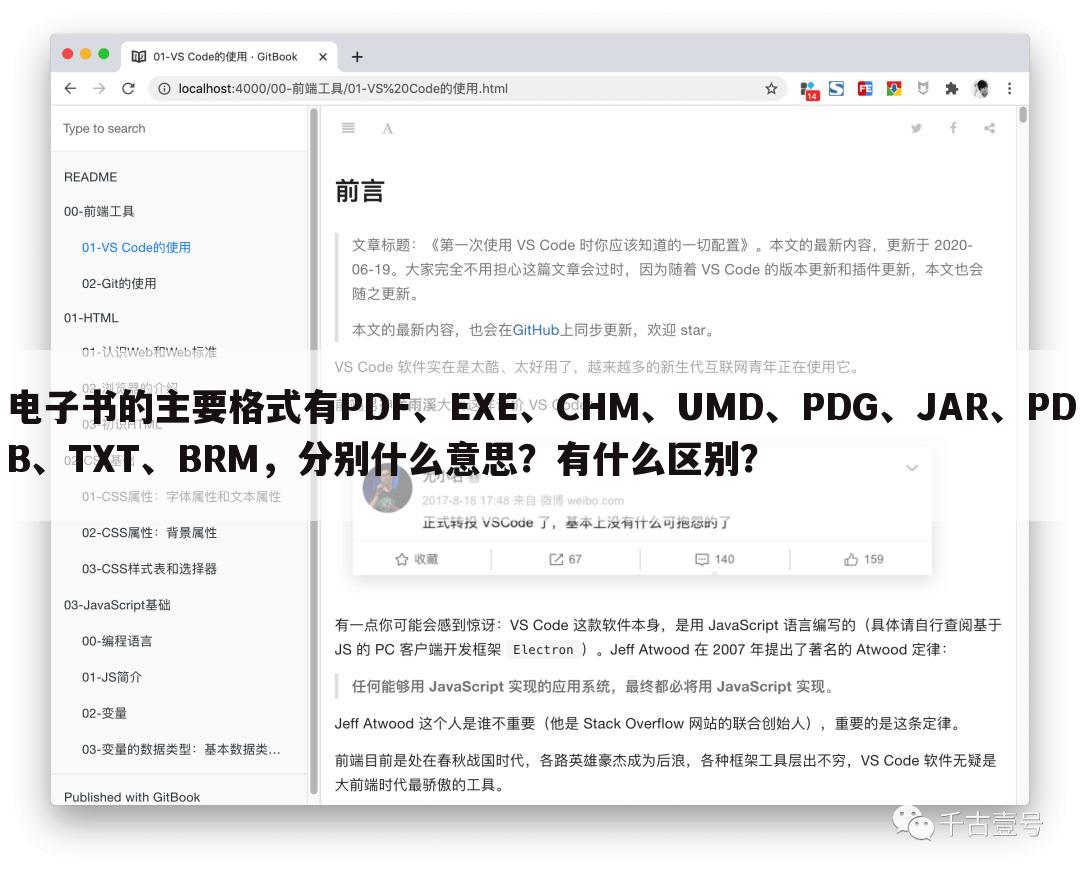The image size is (1080, 872).
Task: Open the Chrome profile avatar
Action: click(981, 88)
